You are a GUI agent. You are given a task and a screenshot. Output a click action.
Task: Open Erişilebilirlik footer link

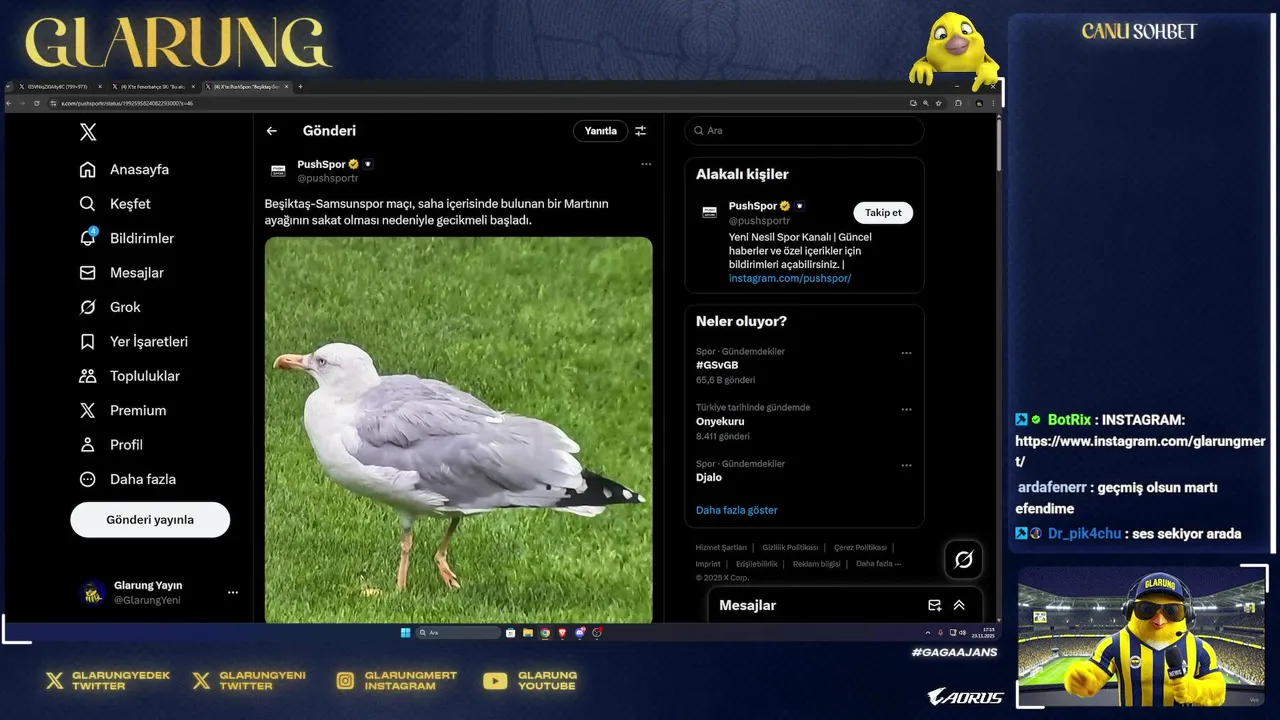(757, 563)
